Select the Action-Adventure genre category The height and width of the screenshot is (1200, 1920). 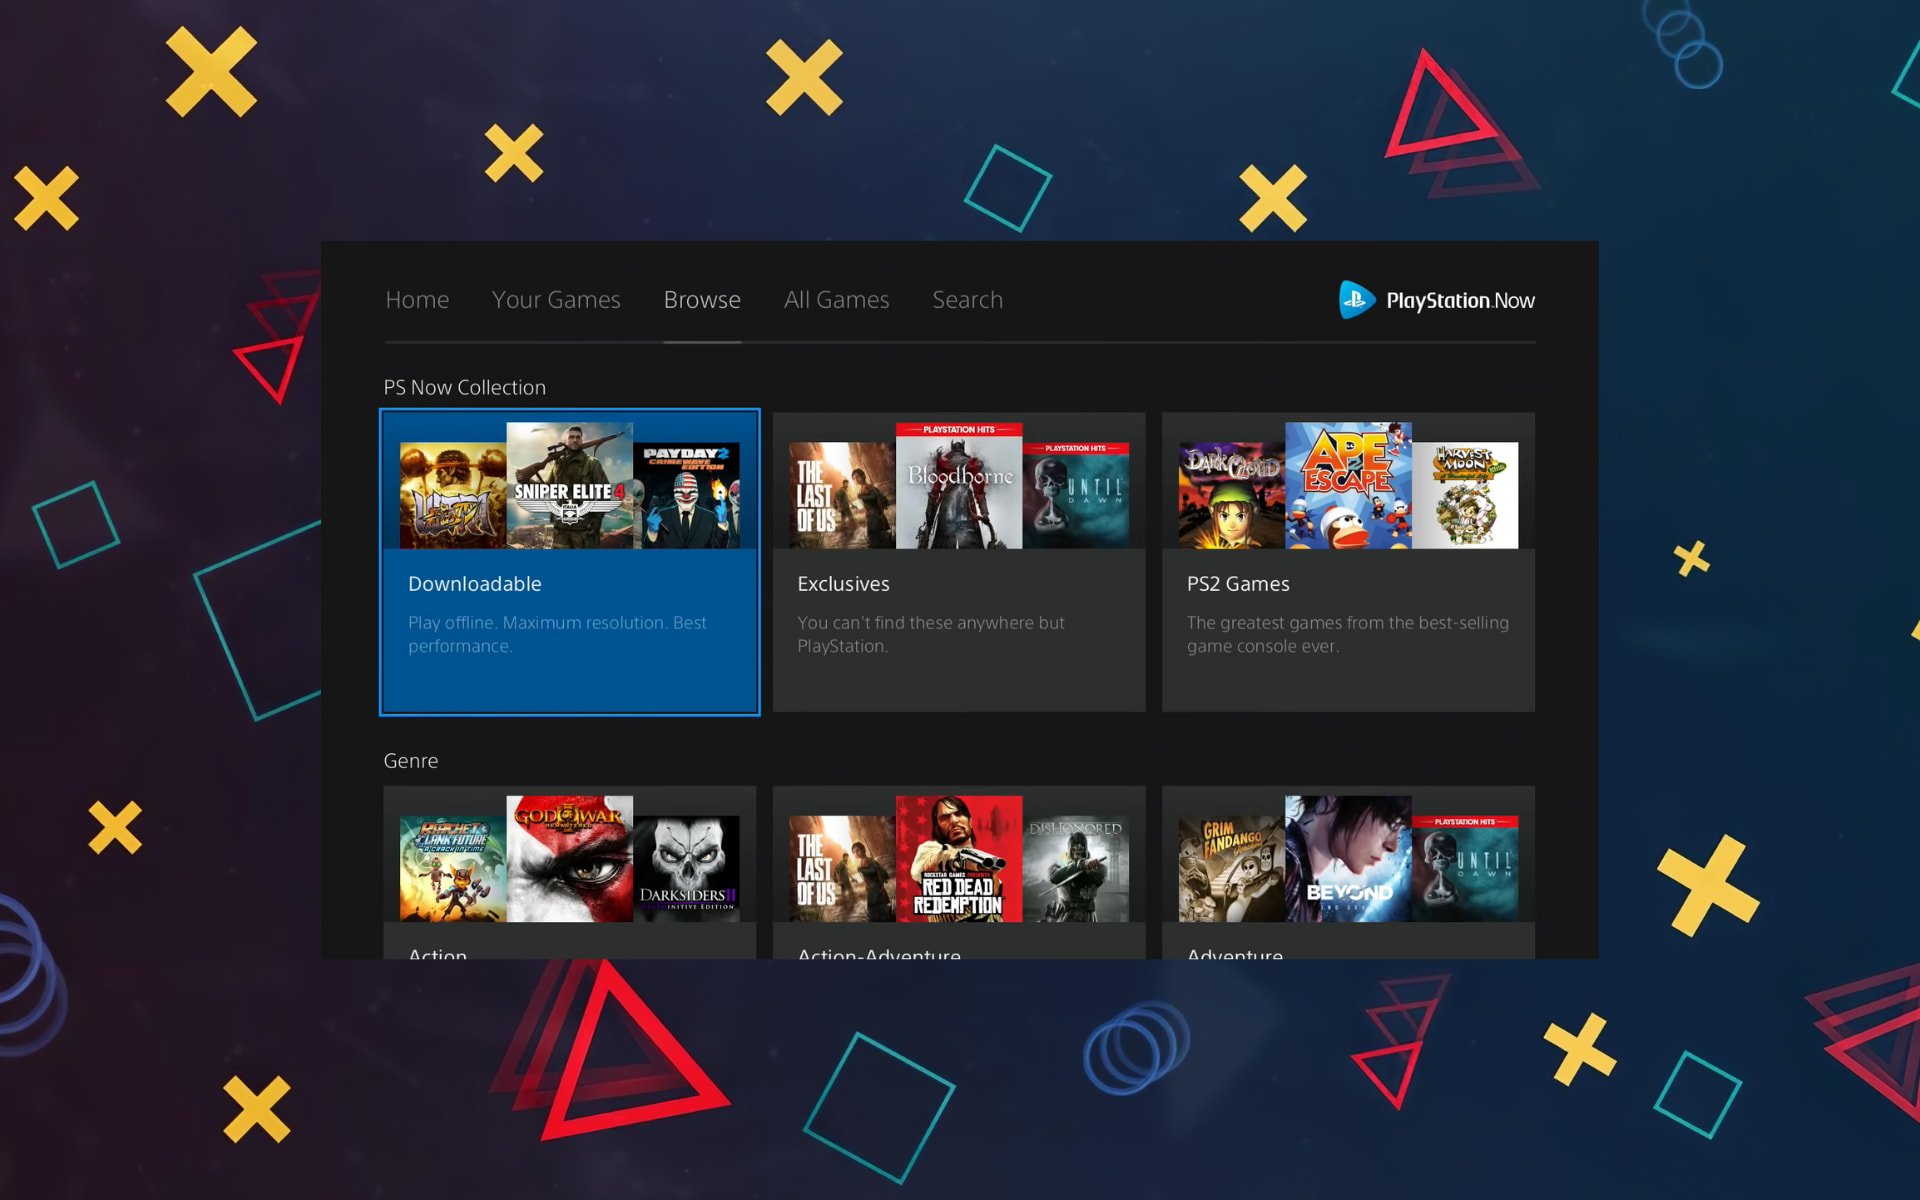[x=958, y=871]
